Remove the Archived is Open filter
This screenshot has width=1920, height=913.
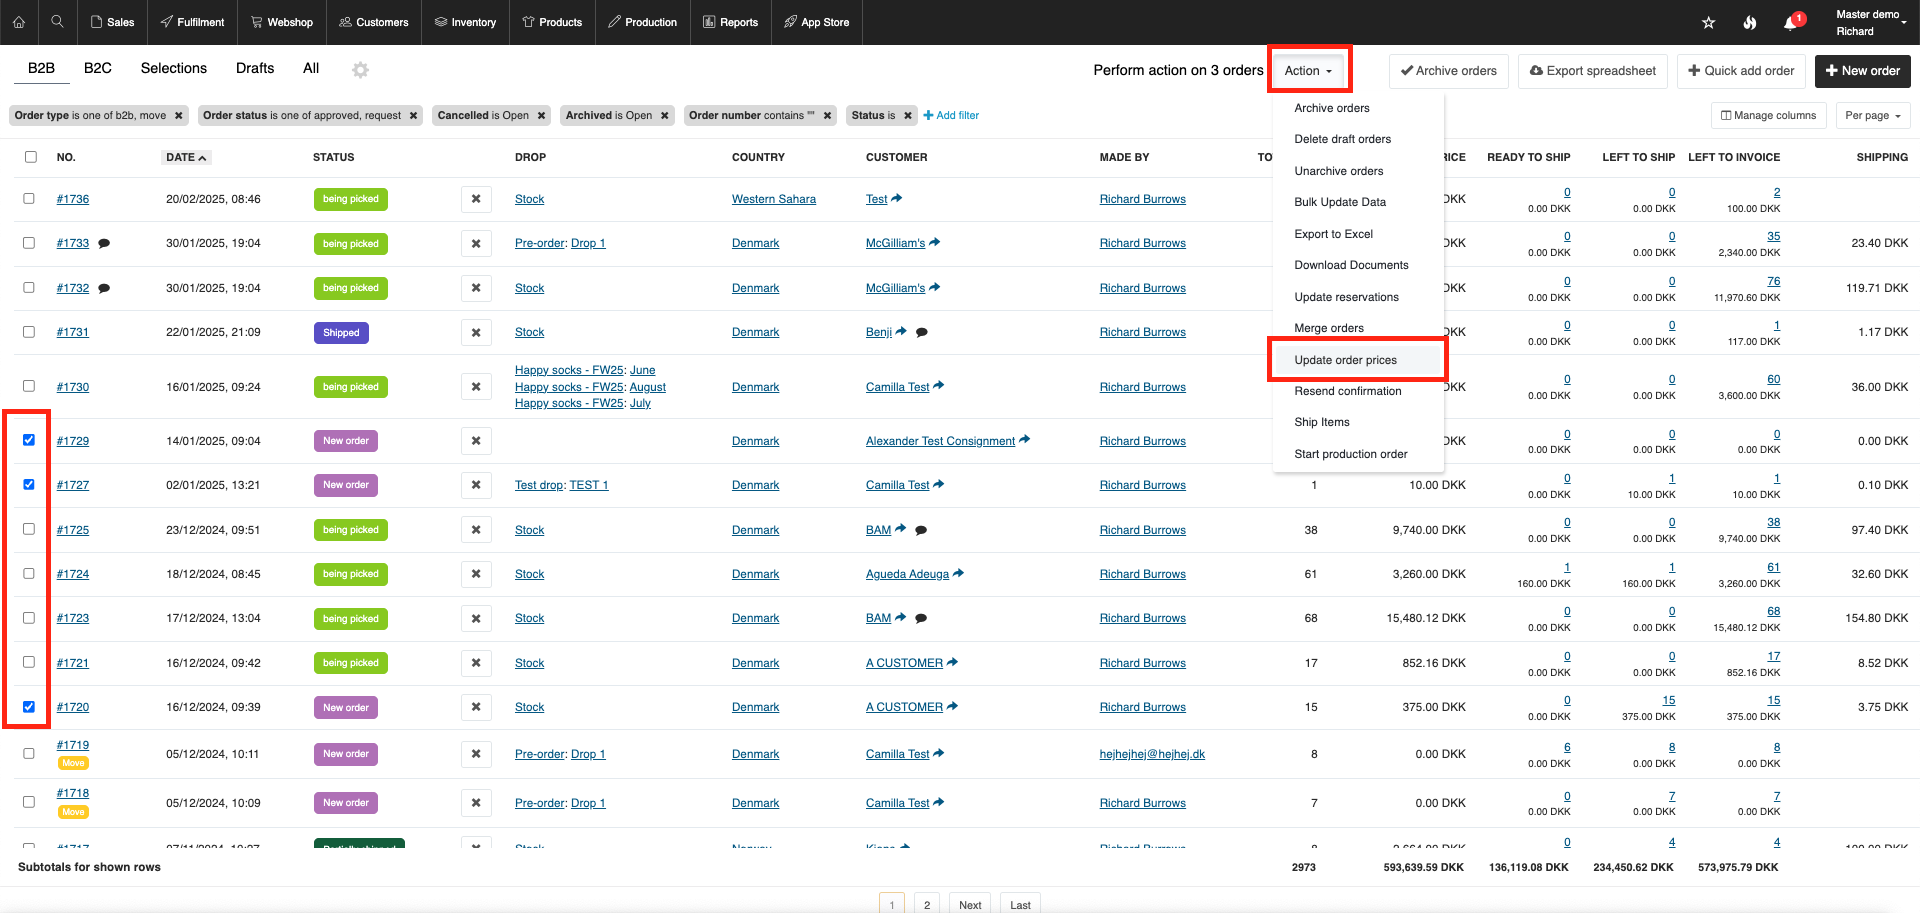click(x=664, y=116)
